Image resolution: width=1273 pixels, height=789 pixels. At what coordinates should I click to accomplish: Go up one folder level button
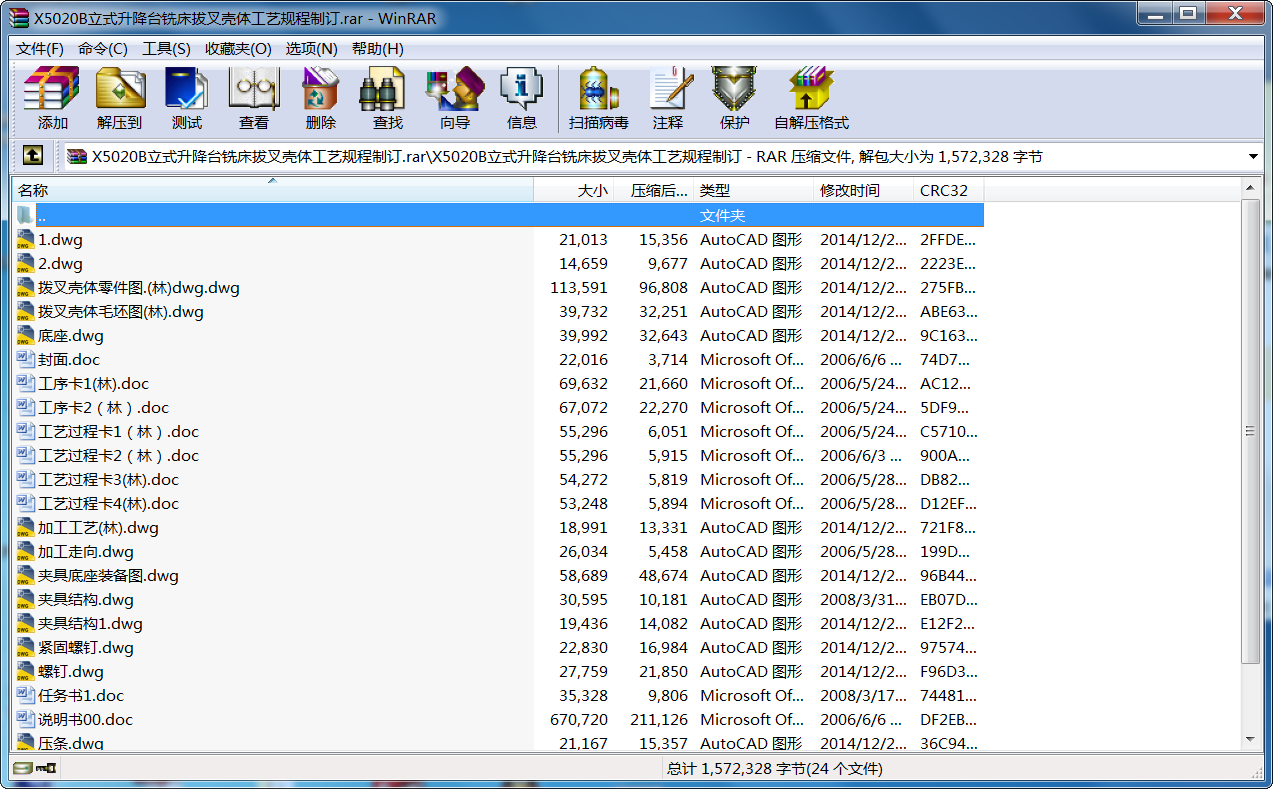point(32,156)
